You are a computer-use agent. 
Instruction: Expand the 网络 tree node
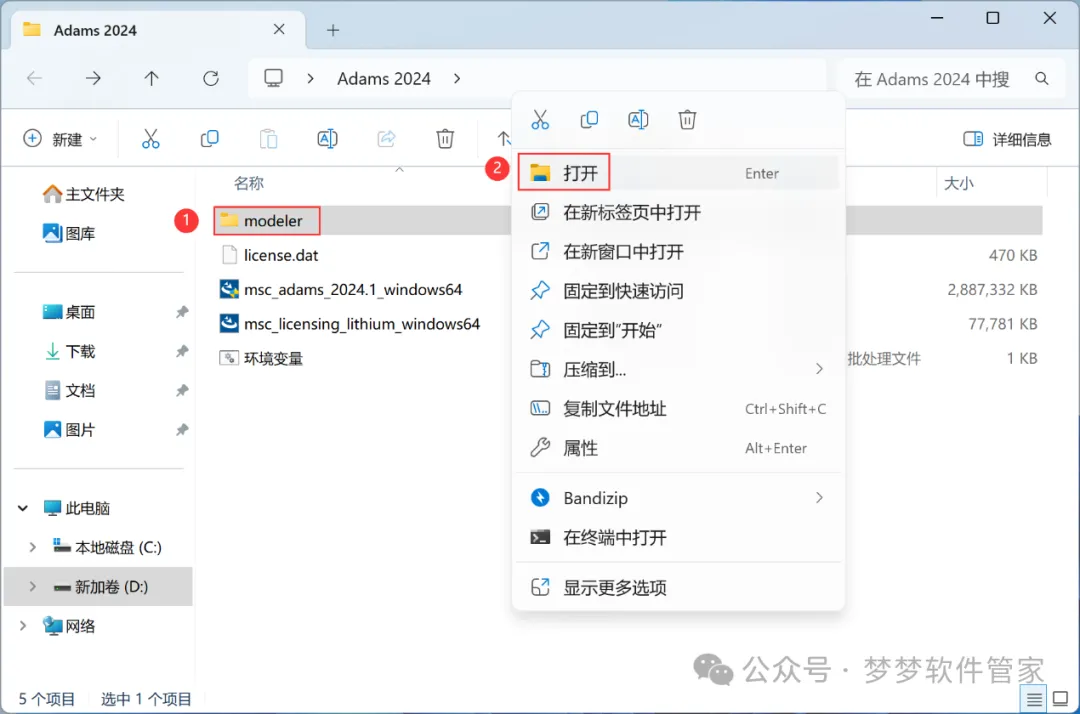point(23,626)
